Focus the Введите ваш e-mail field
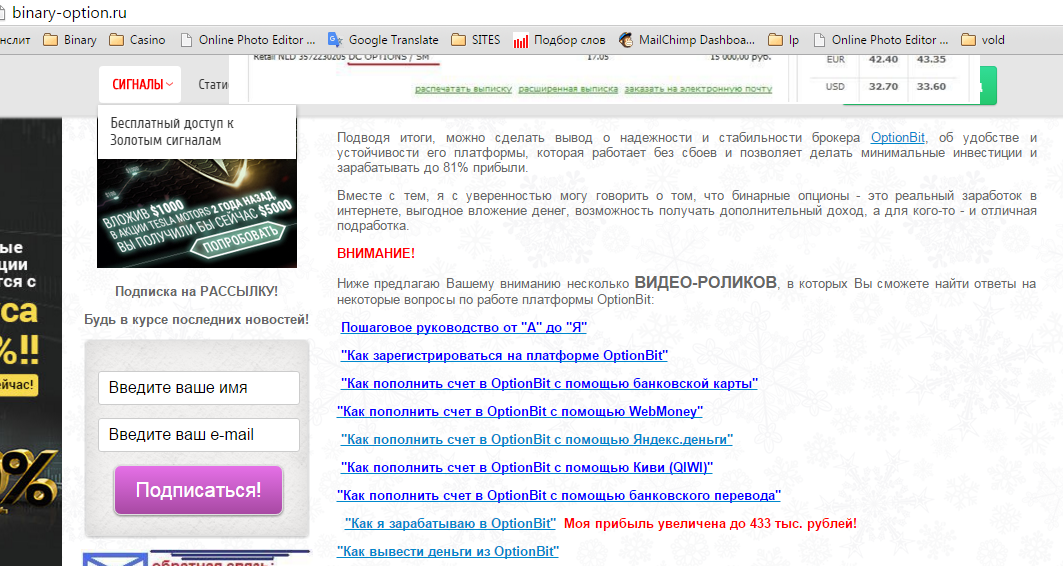This screenshot has height=566, width=1063. [199, 434]
